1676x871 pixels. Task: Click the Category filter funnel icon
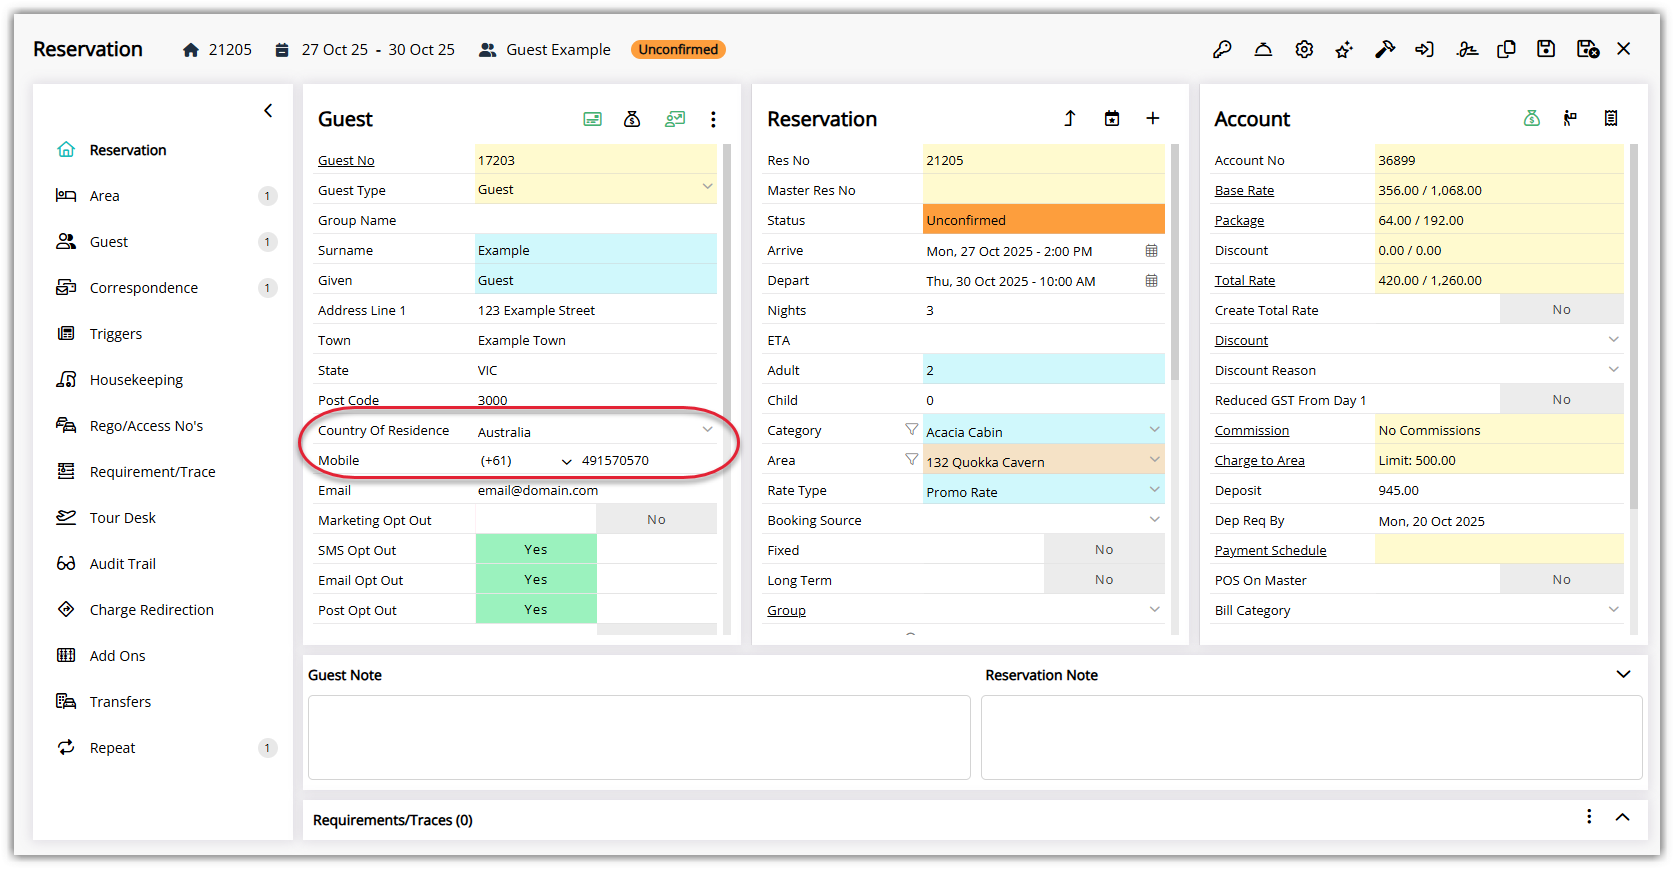tap(912, 429)
